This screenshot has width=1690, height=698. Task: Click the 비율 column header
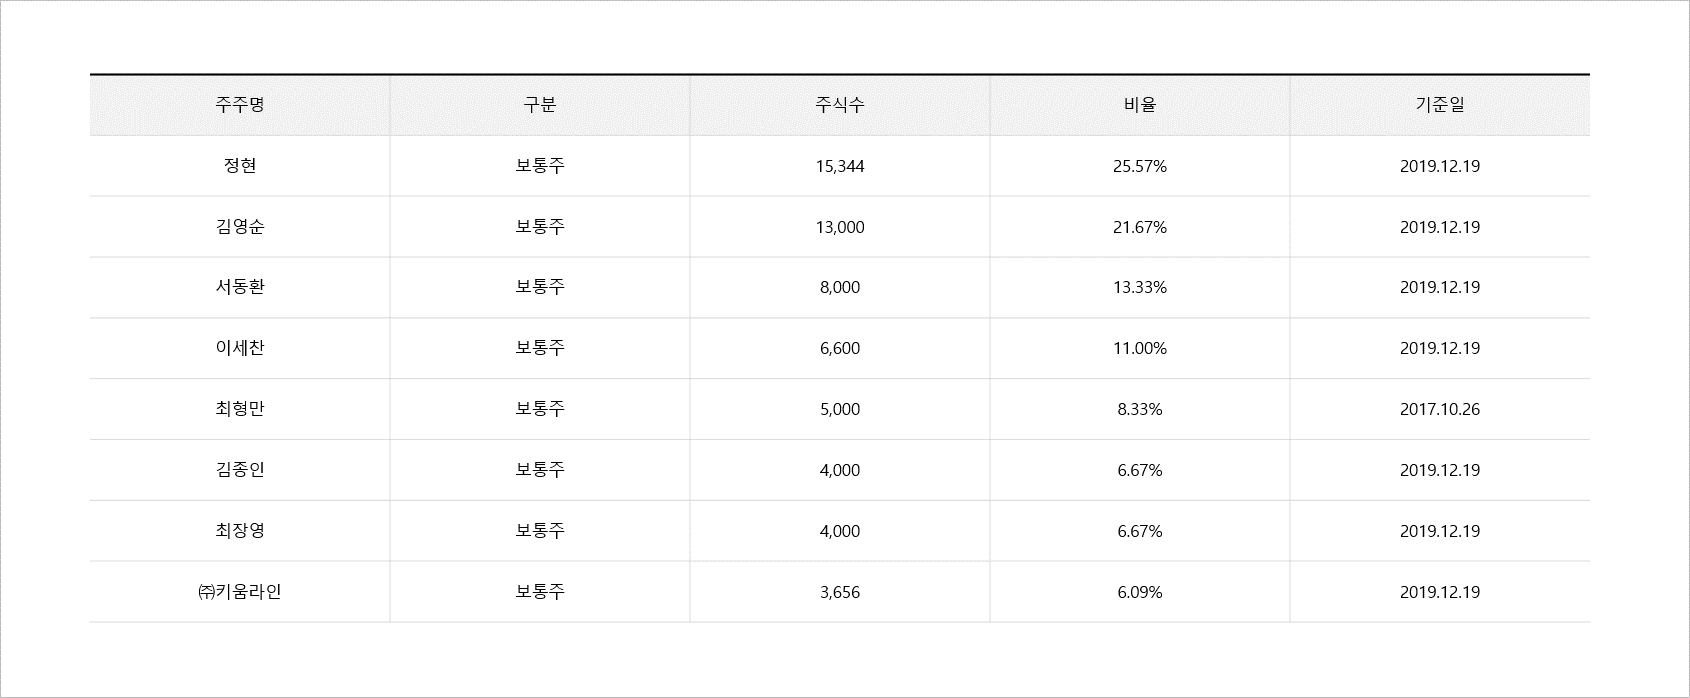[x=1140, y=105]
